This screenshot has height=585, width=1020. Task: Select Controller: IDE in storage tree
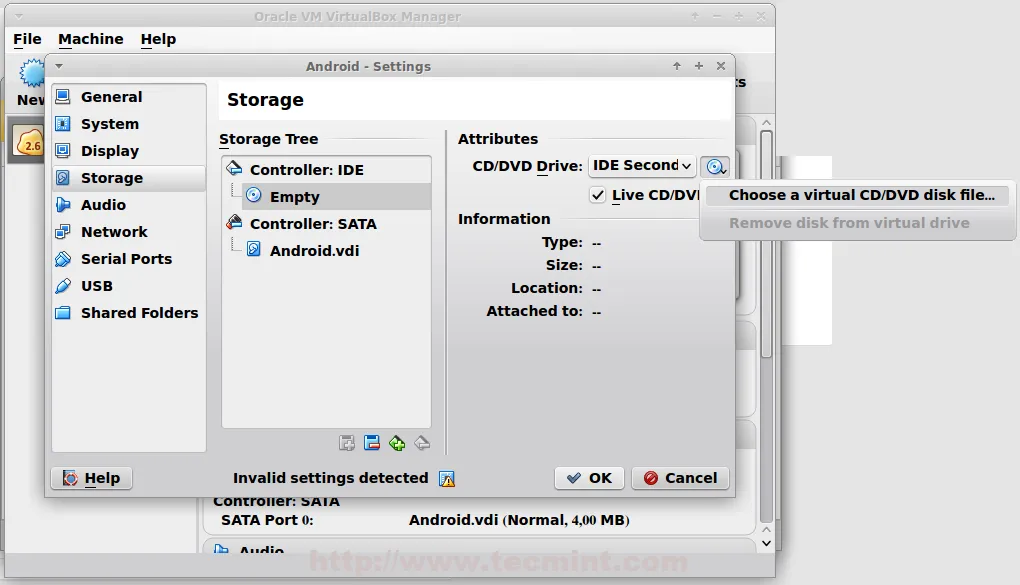tap(306, 170)
